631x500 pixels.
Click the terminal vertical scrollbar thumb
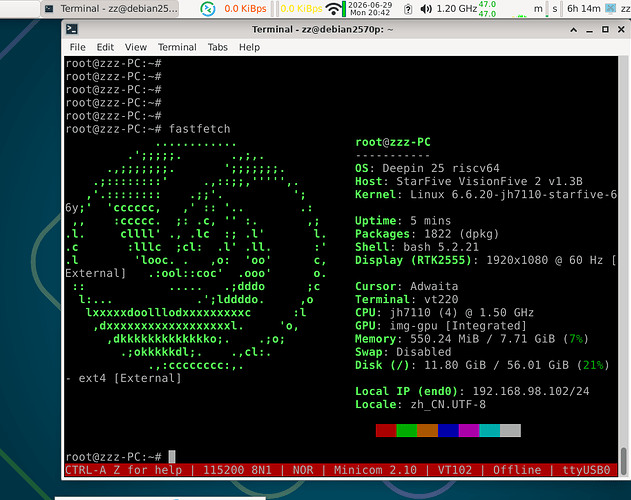624,461
